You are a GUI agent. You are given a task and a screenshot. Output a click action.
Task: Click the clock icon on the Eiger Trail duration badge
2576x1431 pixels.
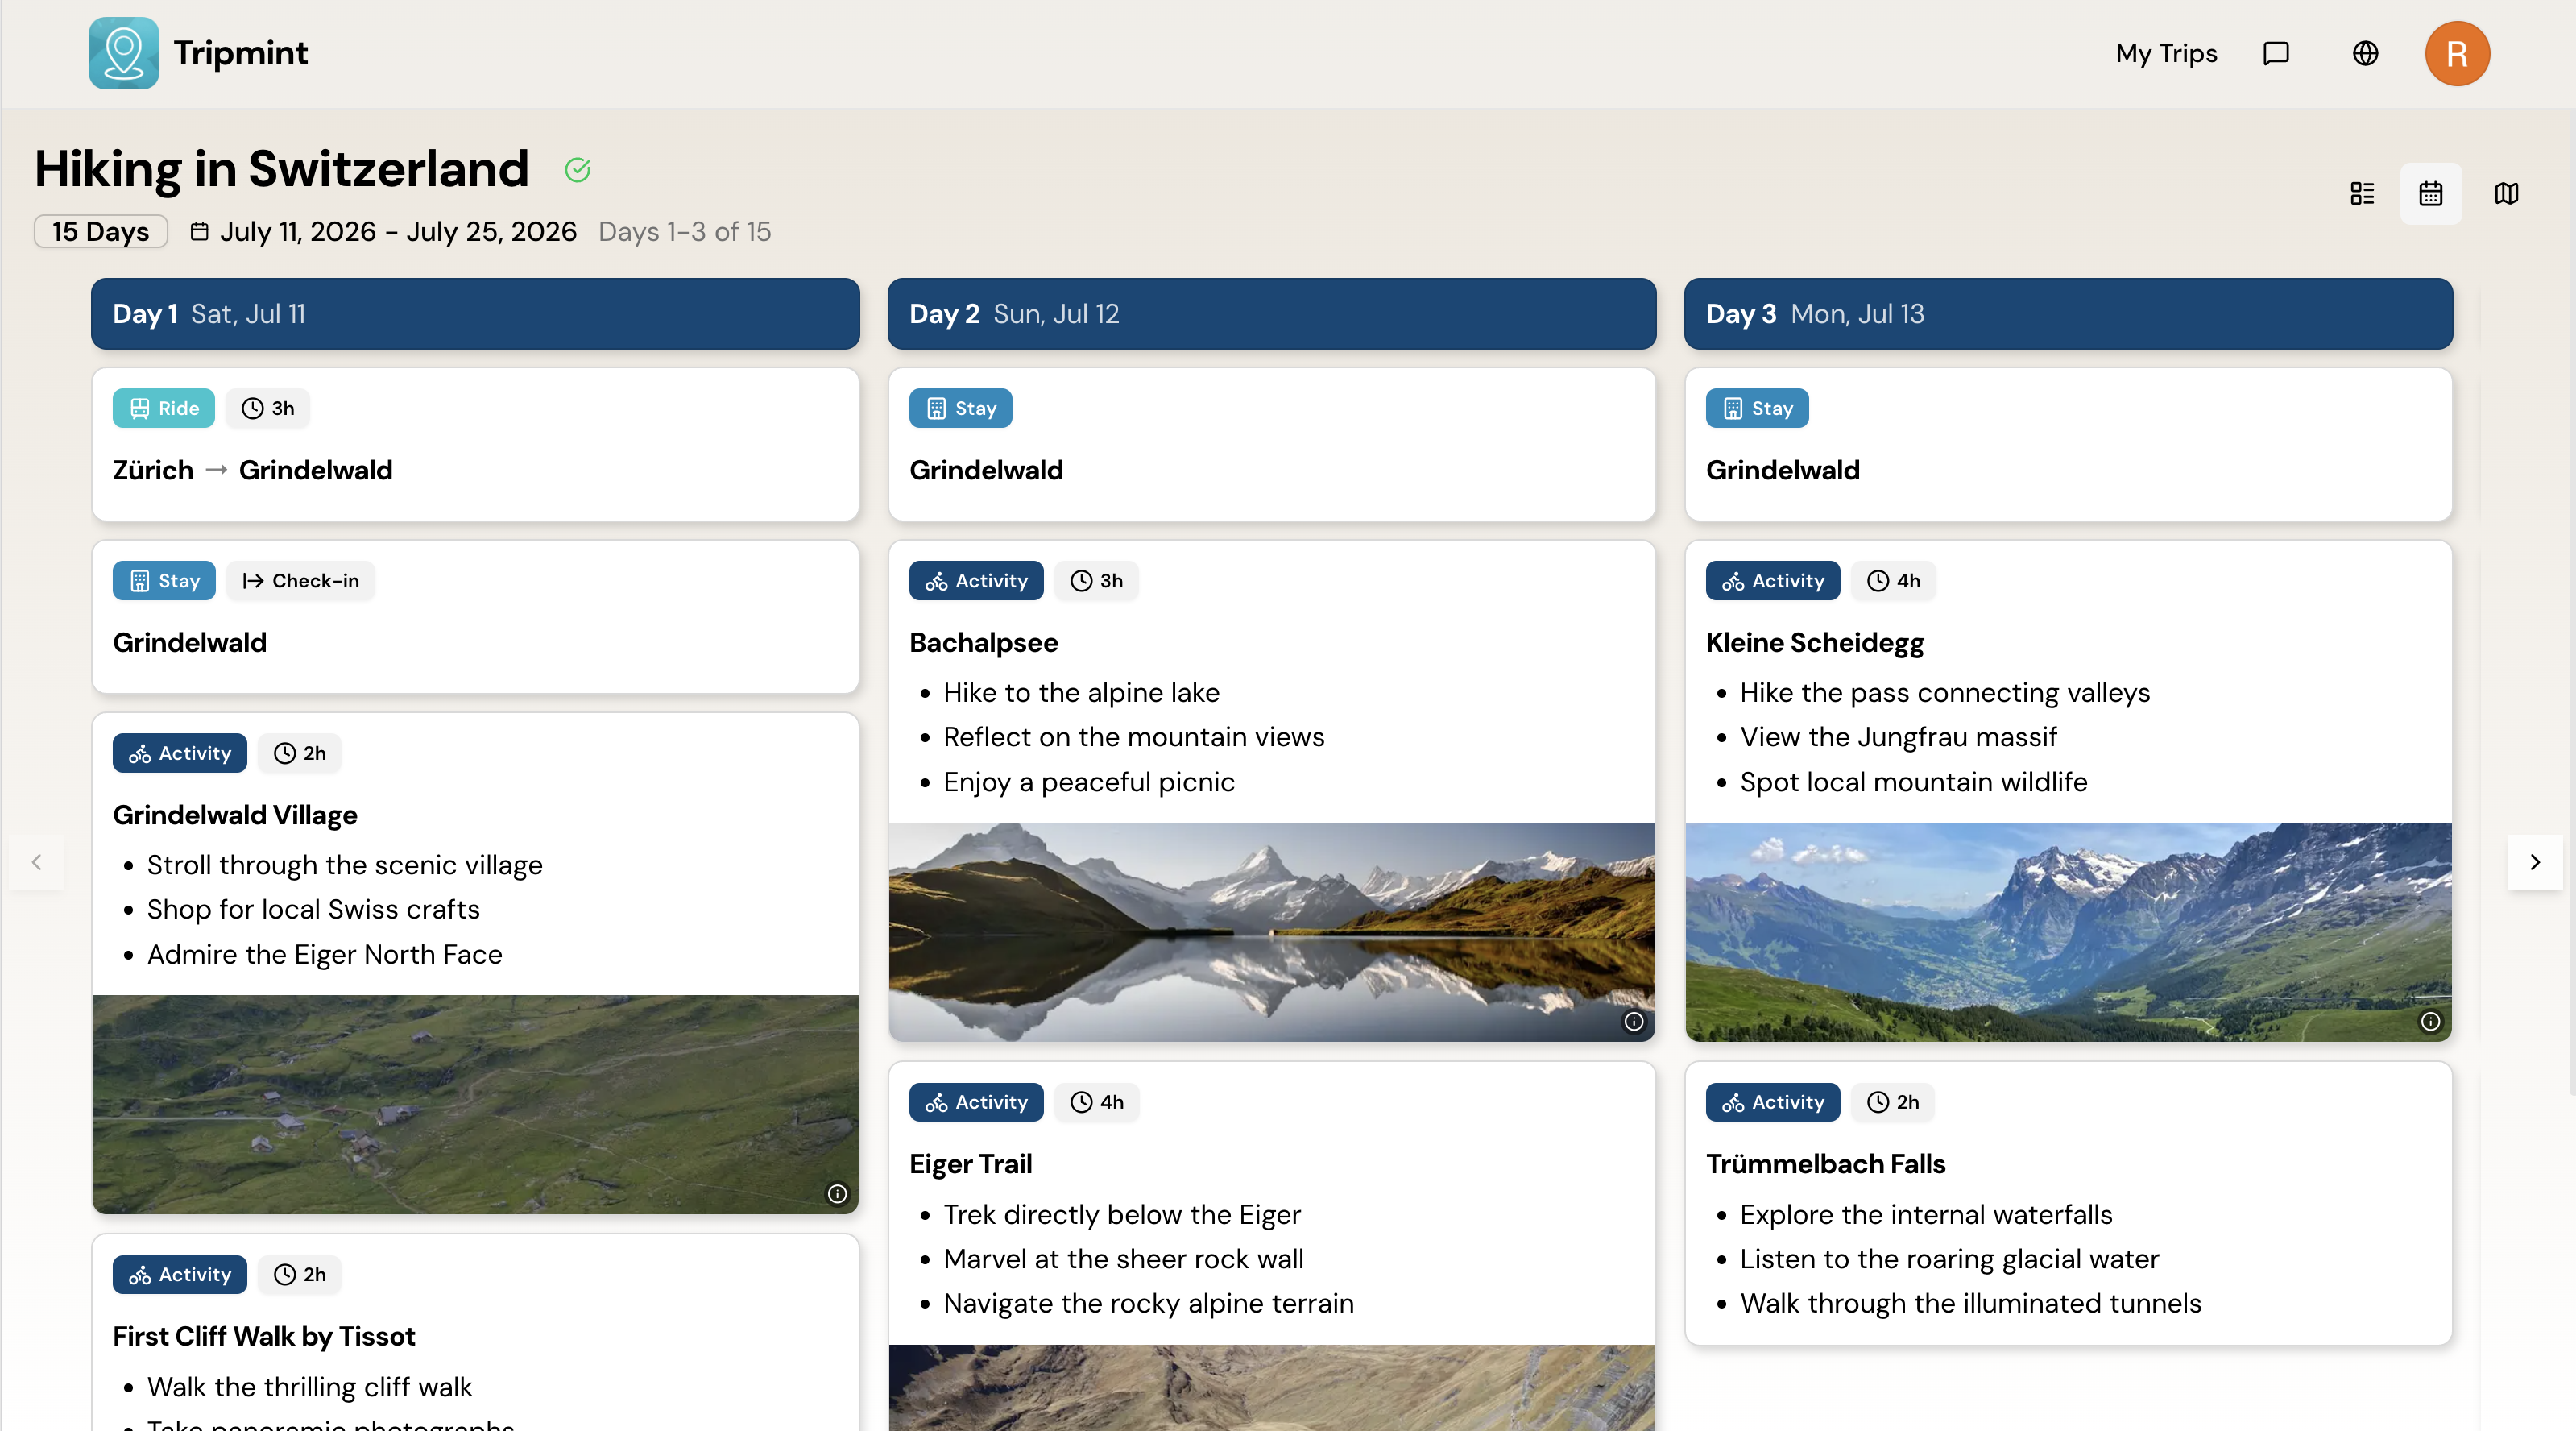[1080, 1102]
